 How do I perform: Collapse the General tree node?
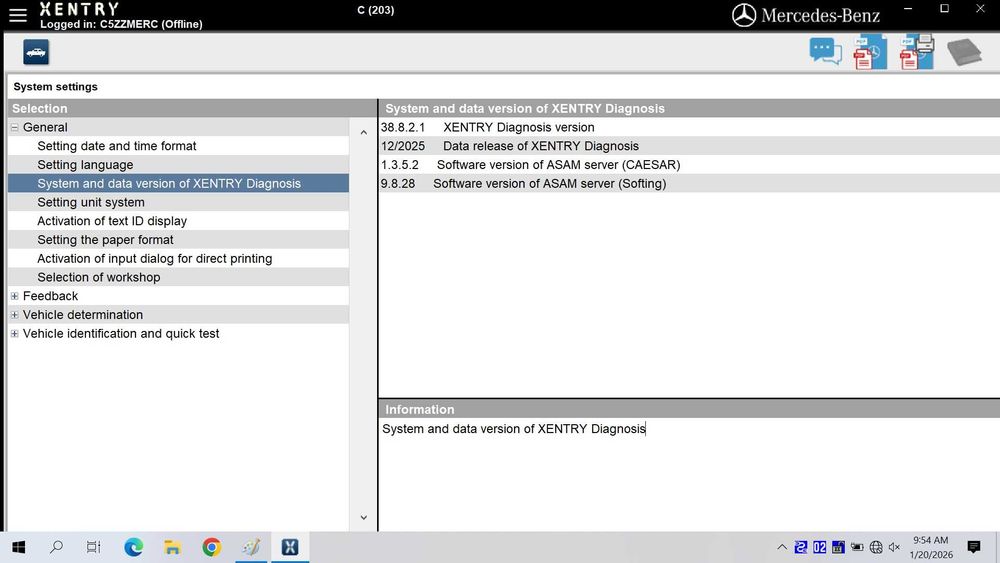[14, 128]
